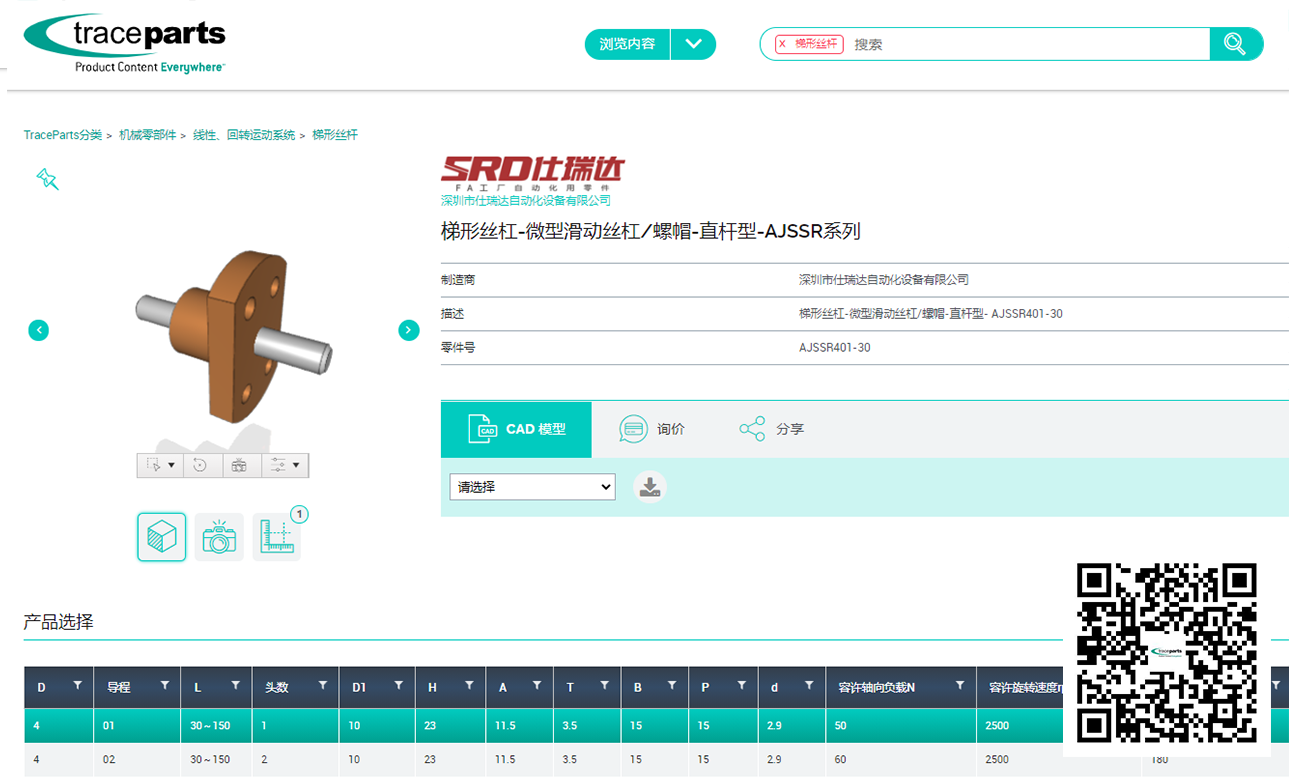Go to TraceParts分类 breadcrumb
Screen dimensions: 1289x778
coord(63,135)
